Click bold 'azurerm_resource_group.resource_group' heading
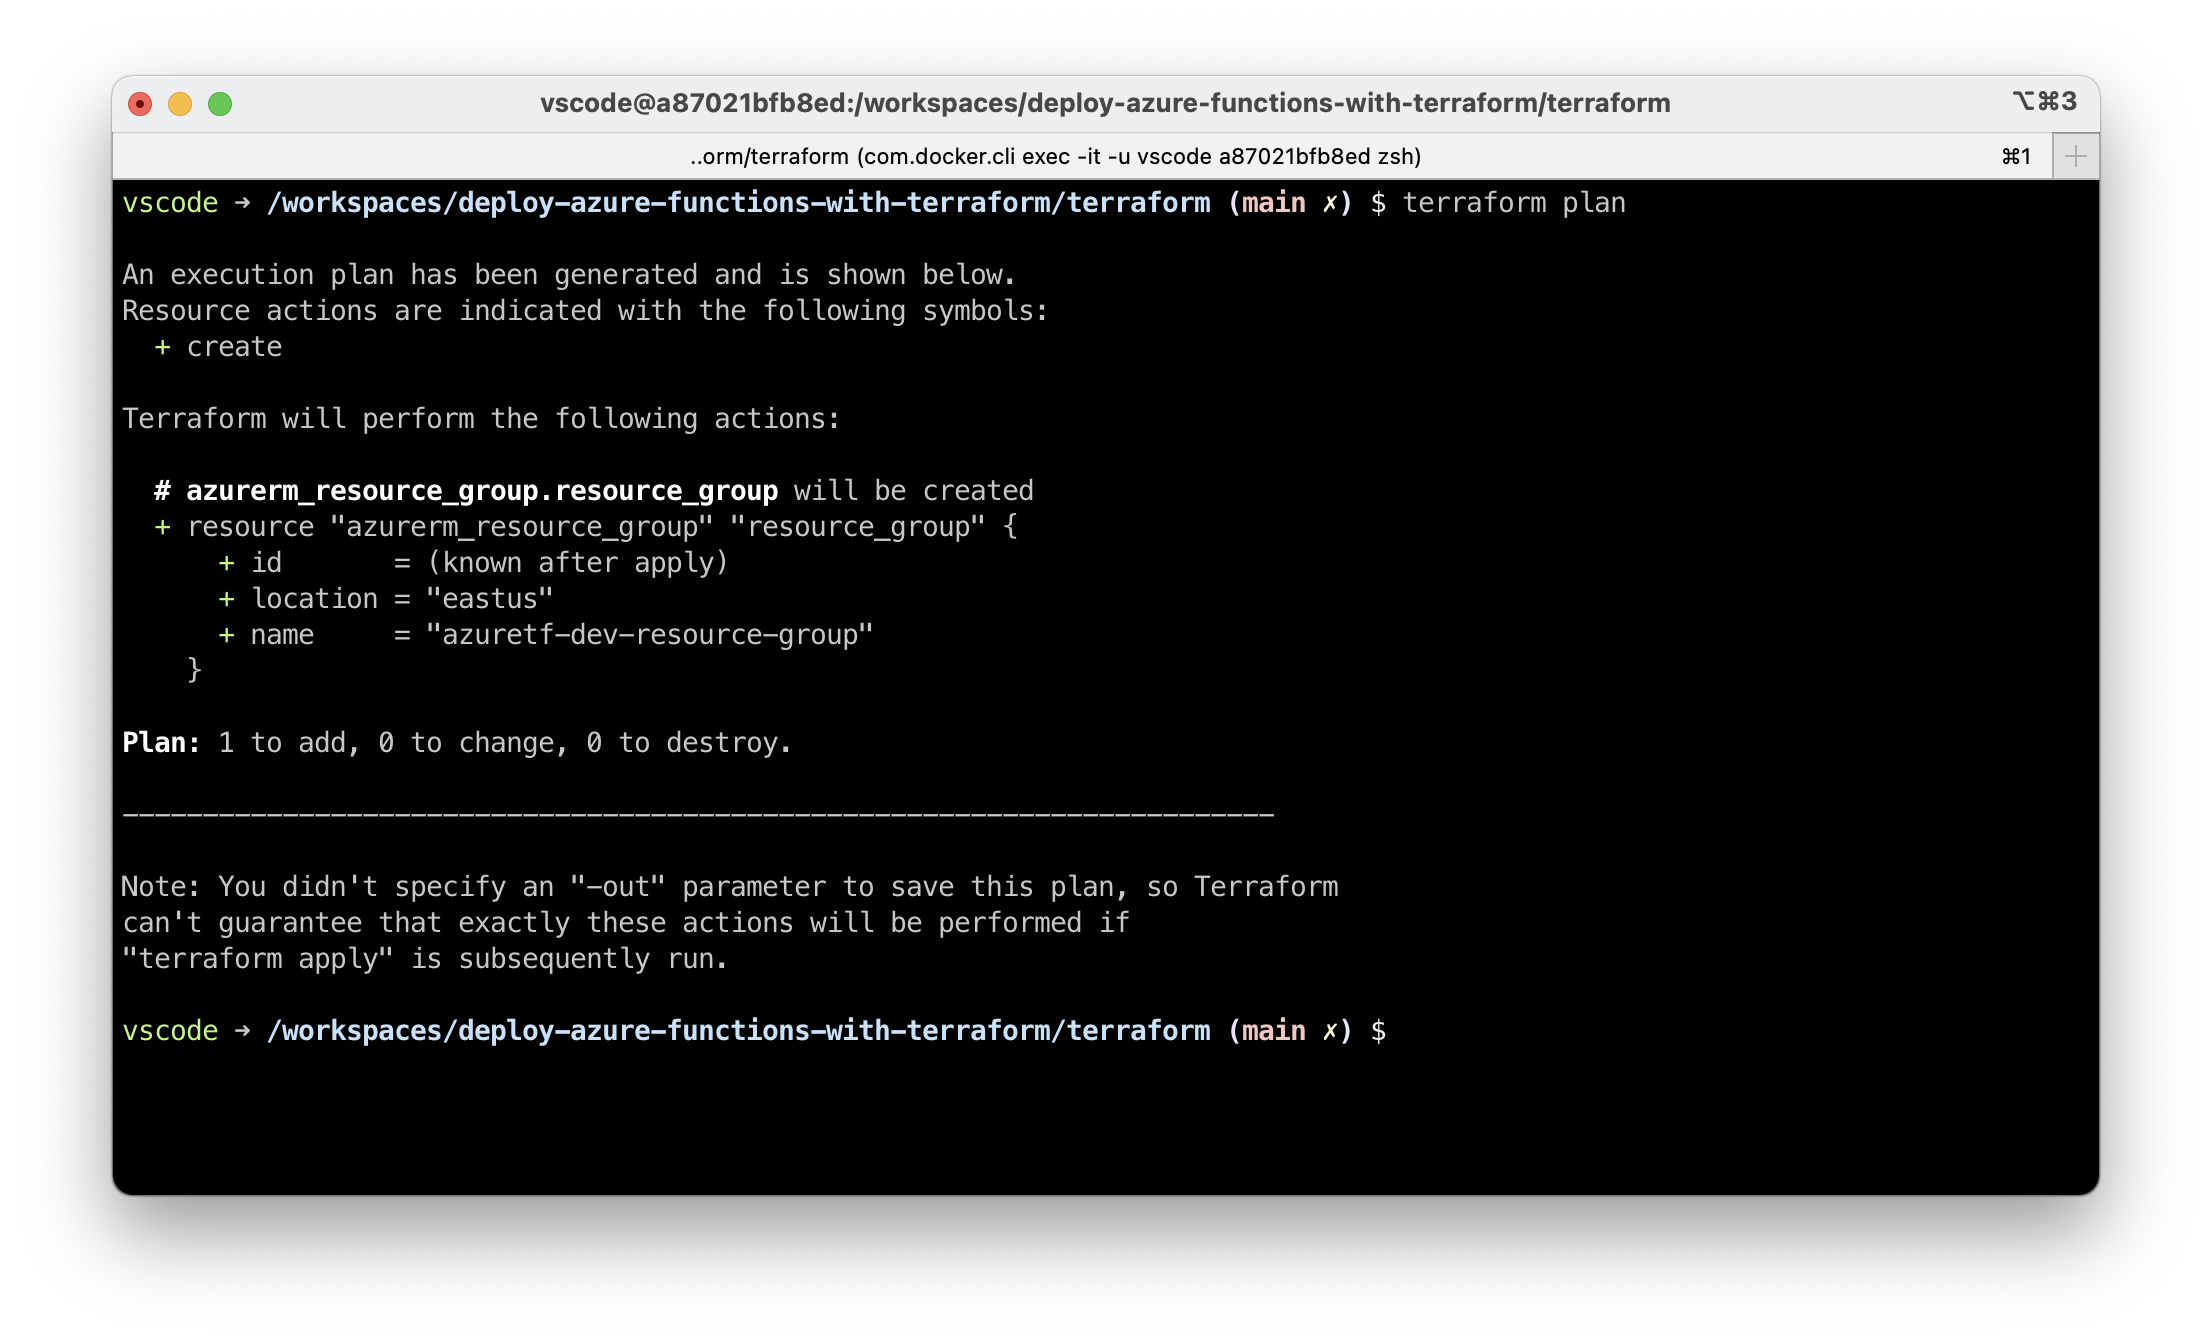Viewport: 2212px width, 1344px height. pos(482,491)
